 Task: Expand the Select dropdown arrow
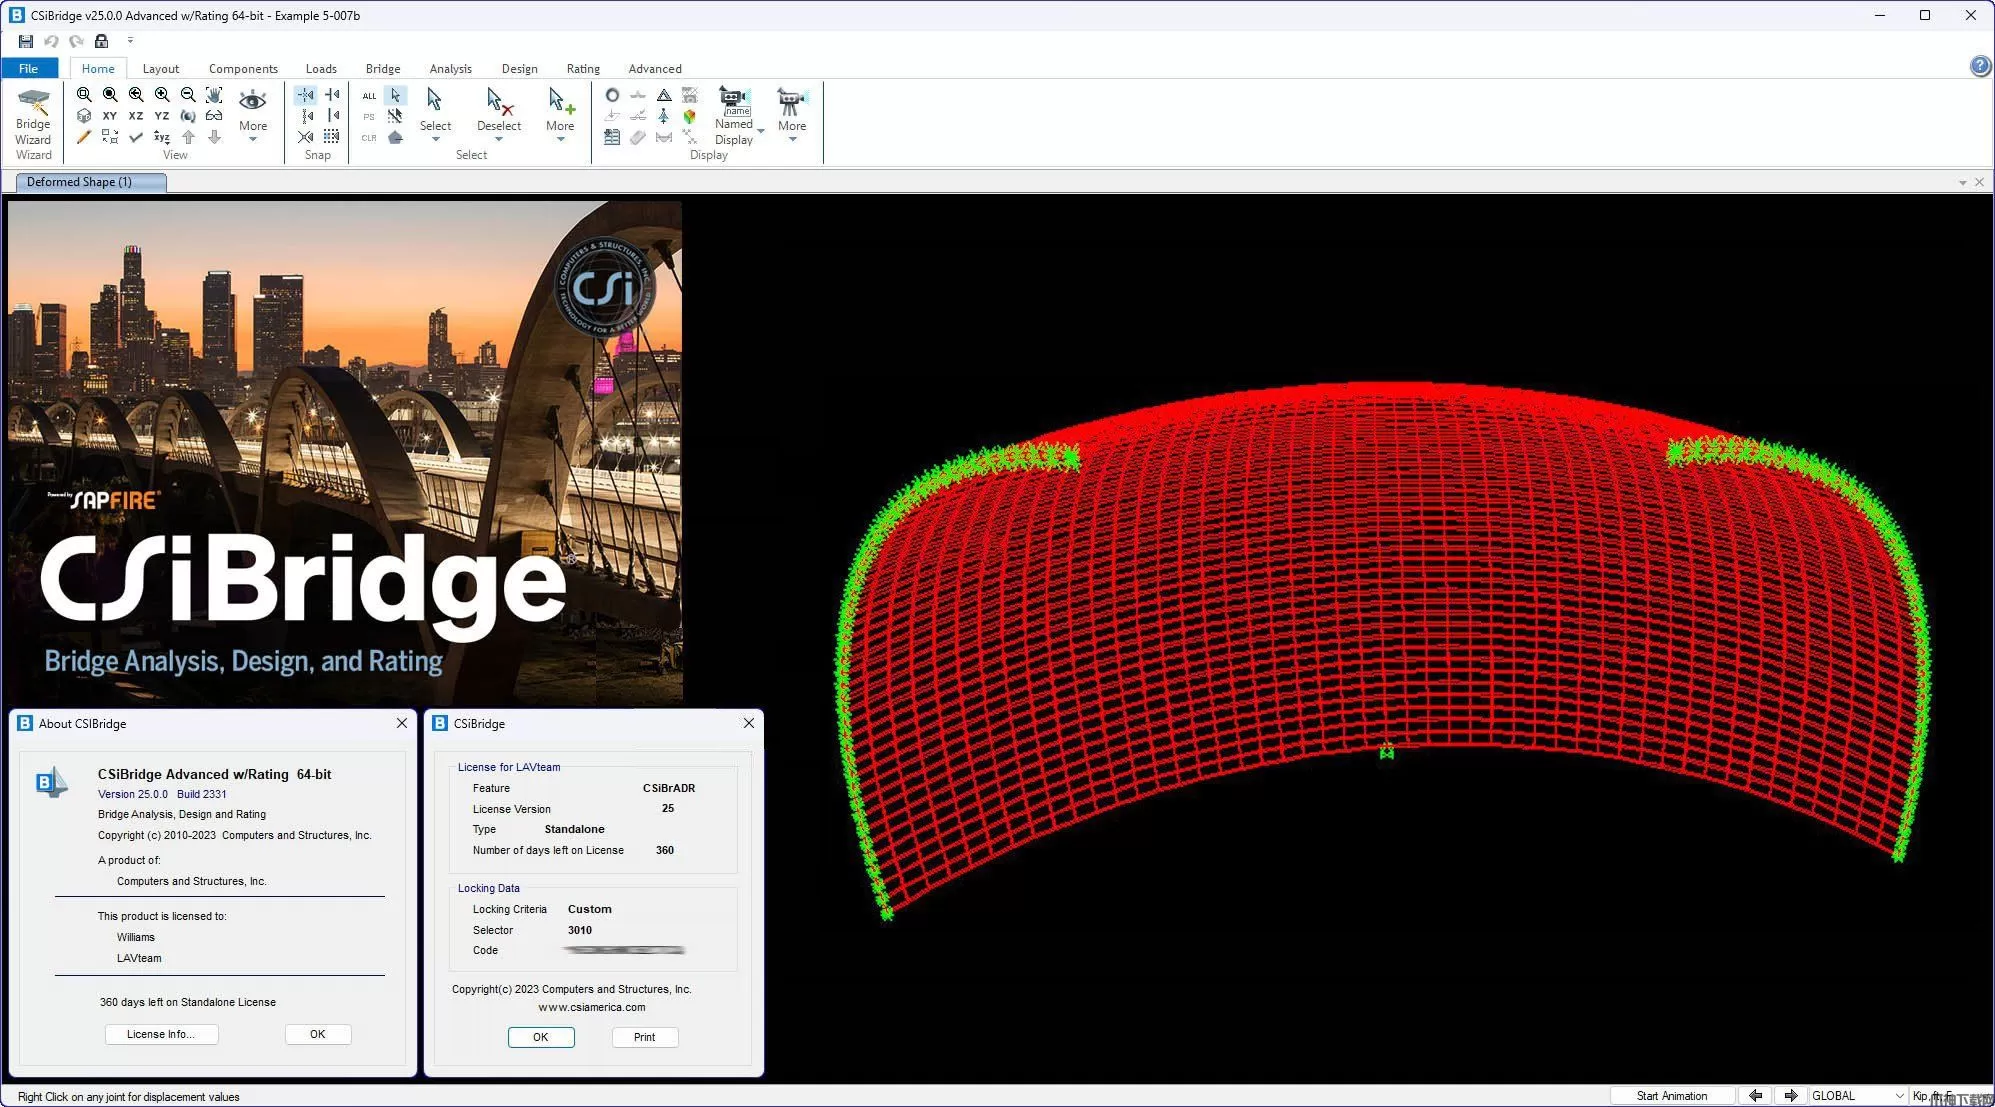point(435,139)
